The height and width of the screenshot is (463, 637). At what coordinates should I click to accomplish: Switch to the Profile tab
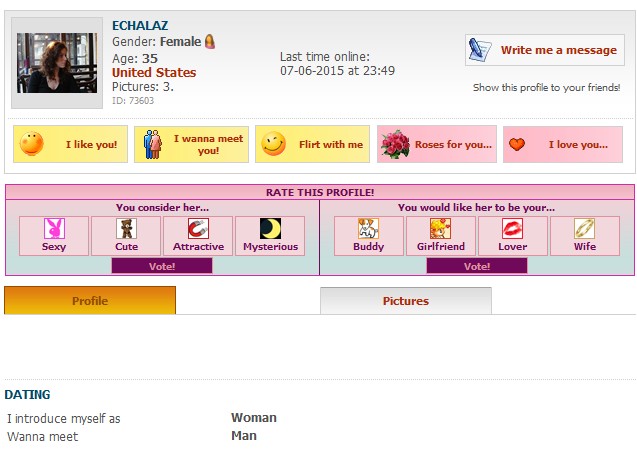[90, 301]
